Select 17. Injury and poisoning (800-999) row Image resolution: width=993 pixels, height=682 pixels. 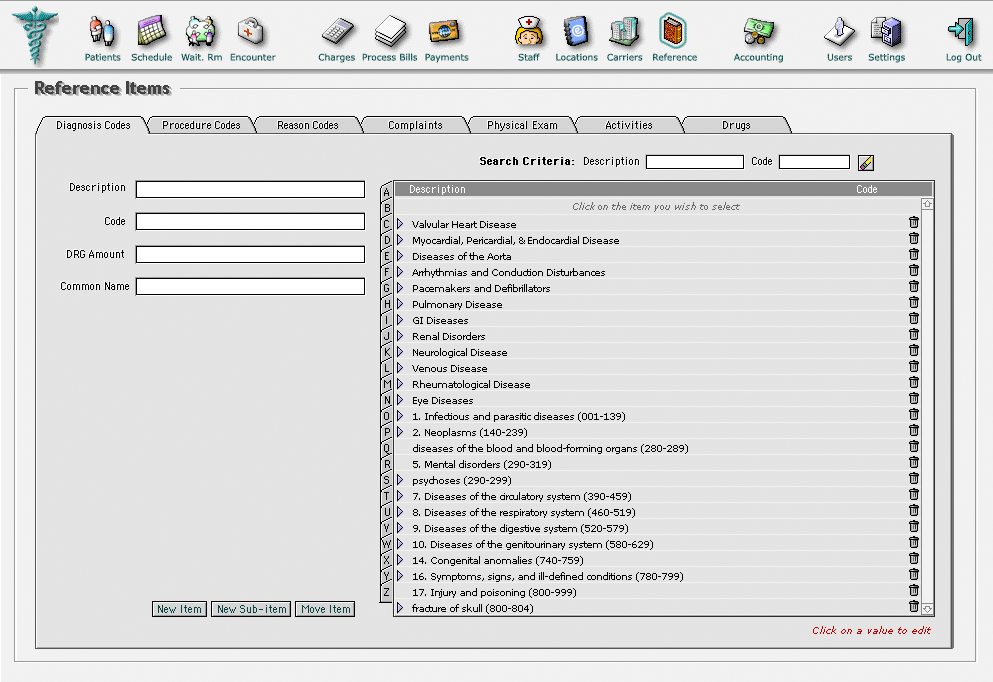tap(657, 592)
